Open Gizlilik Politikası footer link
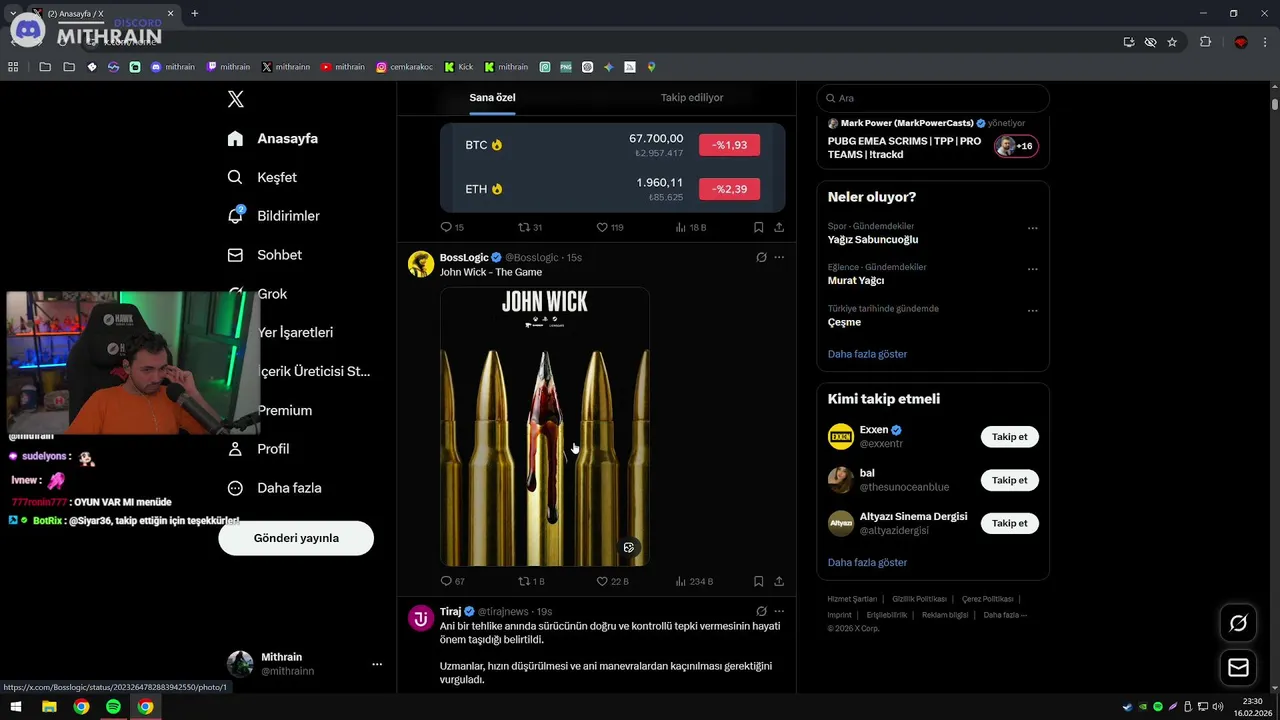The height and width of the screenshot is (720, 1280). point(919,599)
